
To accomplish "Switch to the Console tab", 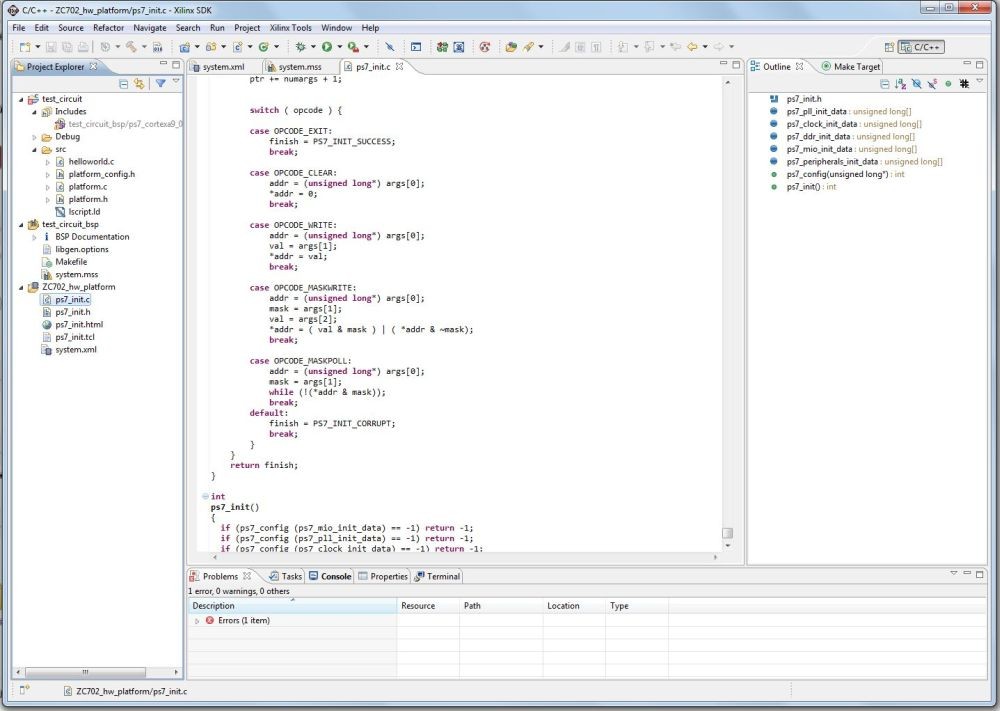I will pyautogui.click(x=330, y=576).
